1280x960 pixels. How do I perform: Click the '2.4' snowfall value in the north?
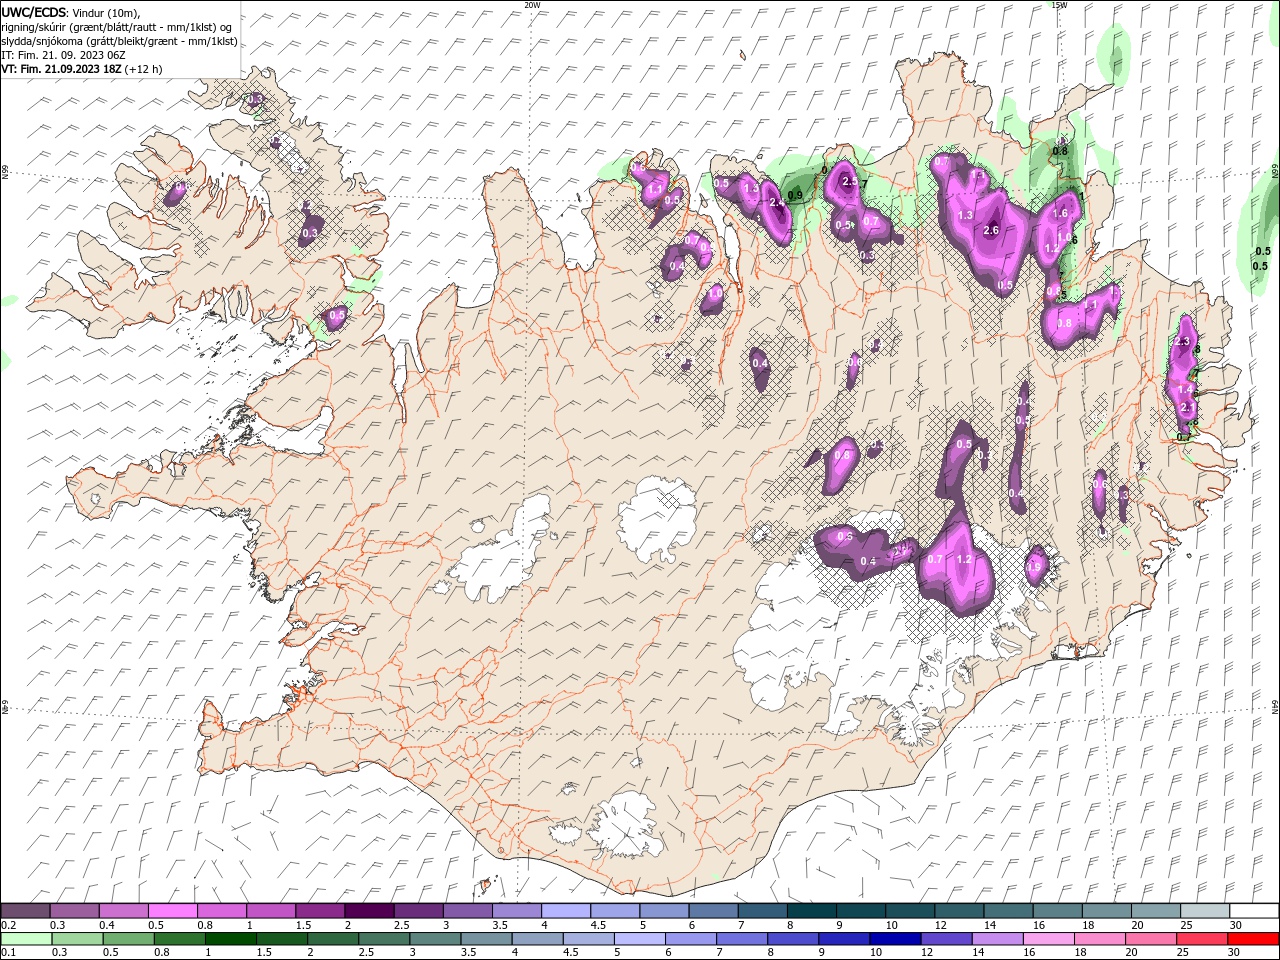click(x=776, y=203)
